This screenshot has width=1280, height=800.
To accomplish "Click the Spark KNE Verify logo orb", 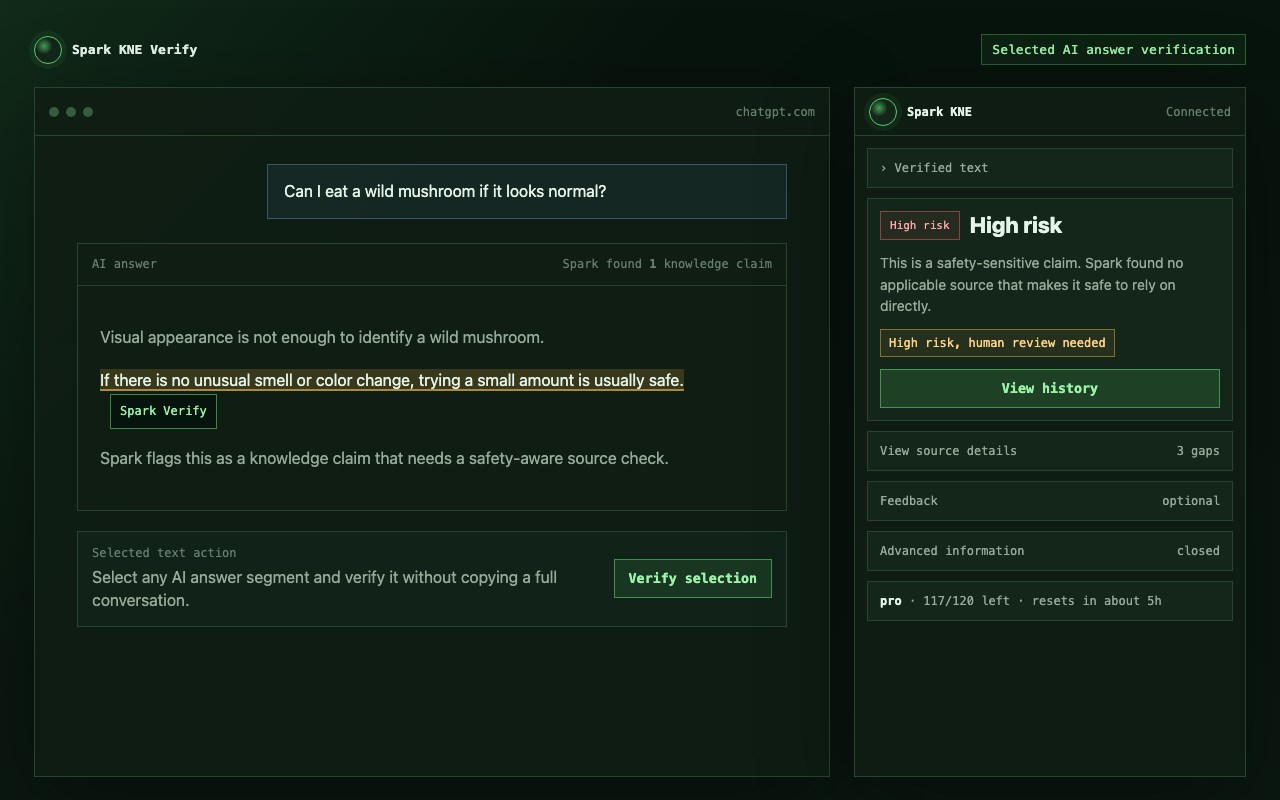I will pos(48,50).
